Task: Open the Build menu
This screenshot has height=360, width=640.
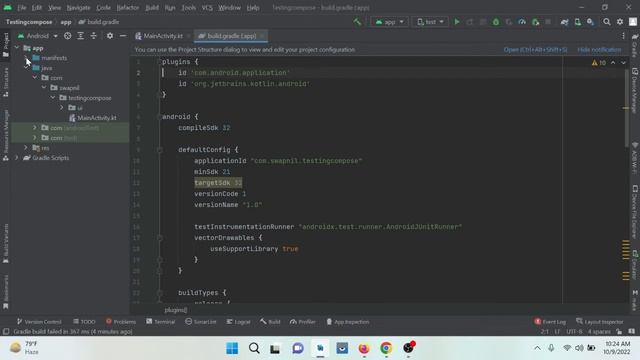Action: point(152,8)
